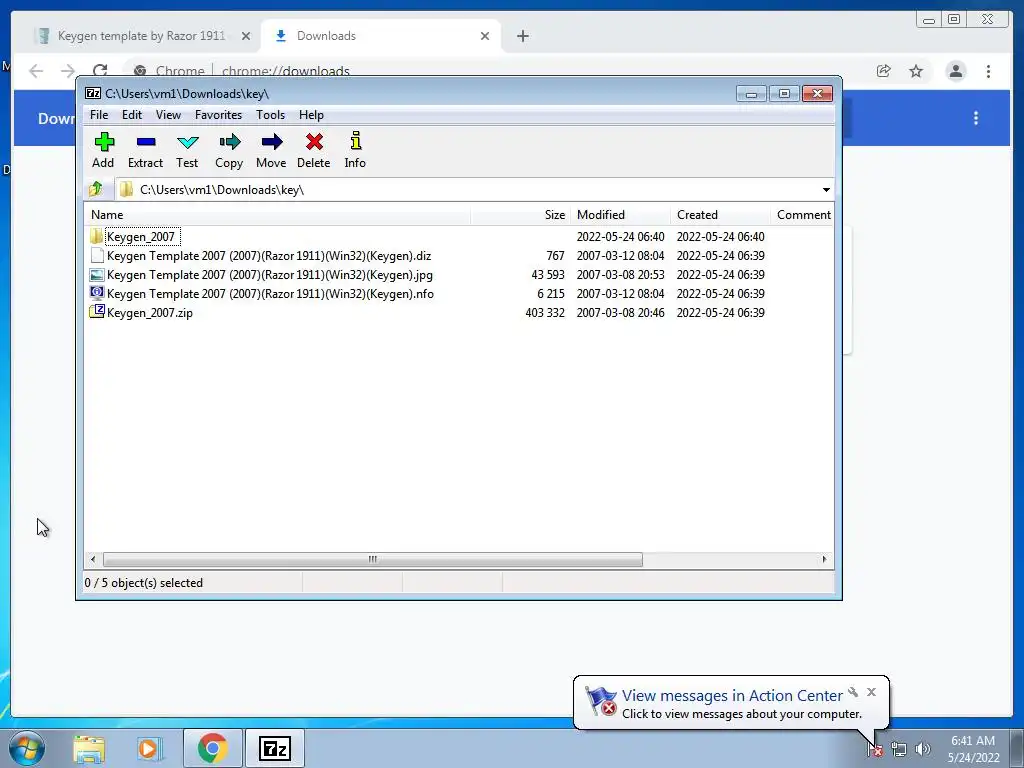Close the Downloads tab
1024x768 pixels.
tap(485, 36)
